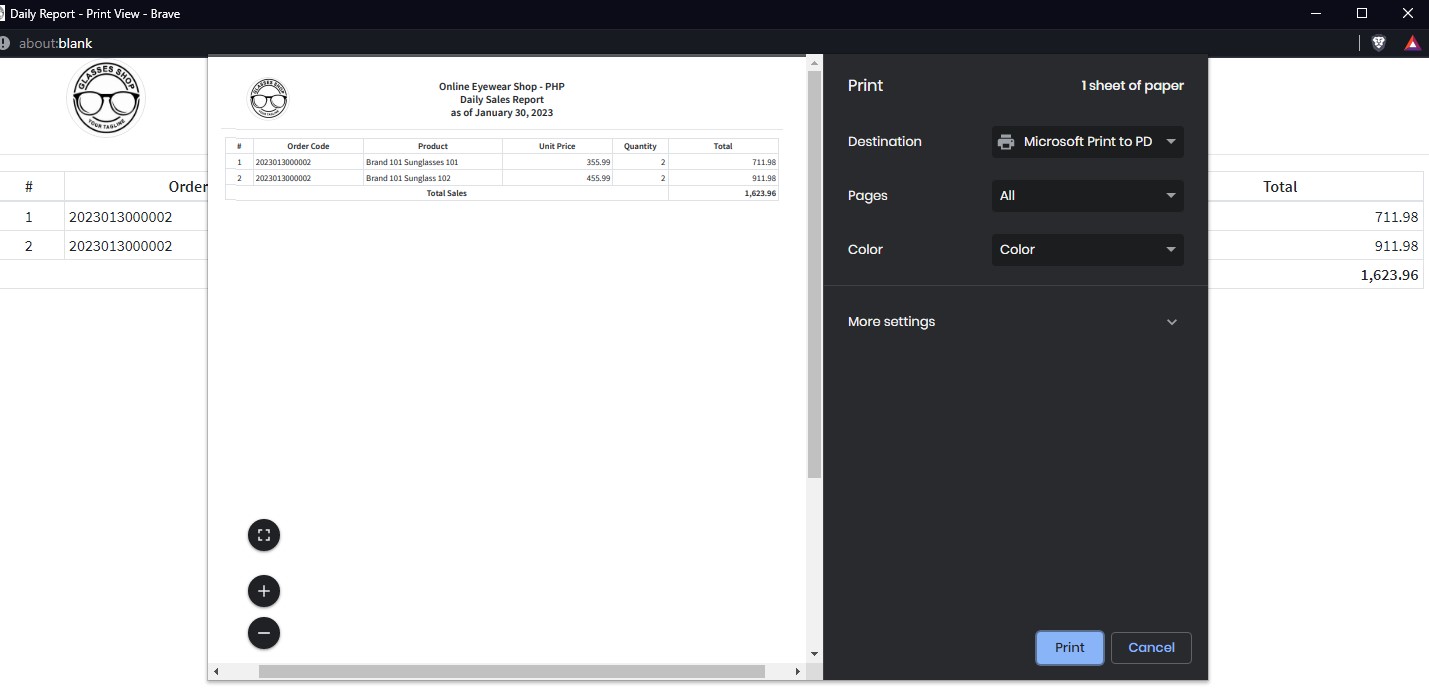Zoom in the print preview
The width and height of the screenshot is (1429, 700).
pyautogui.click(x=264, y=591)
